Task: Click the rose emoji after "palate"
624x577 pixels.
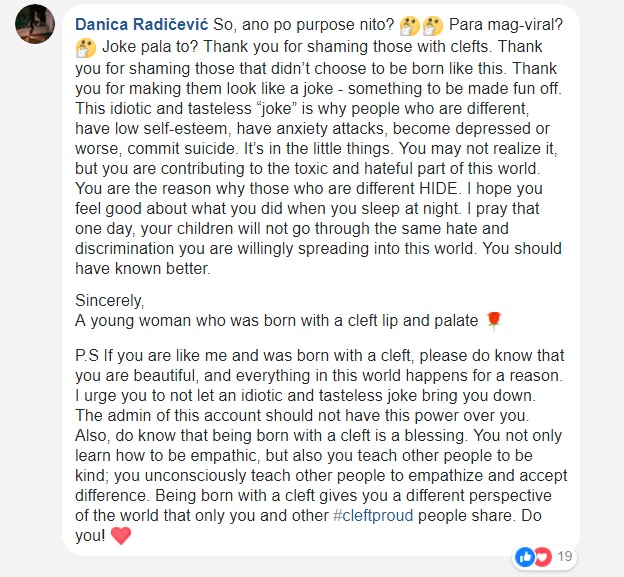Action: tap(494, 321)
